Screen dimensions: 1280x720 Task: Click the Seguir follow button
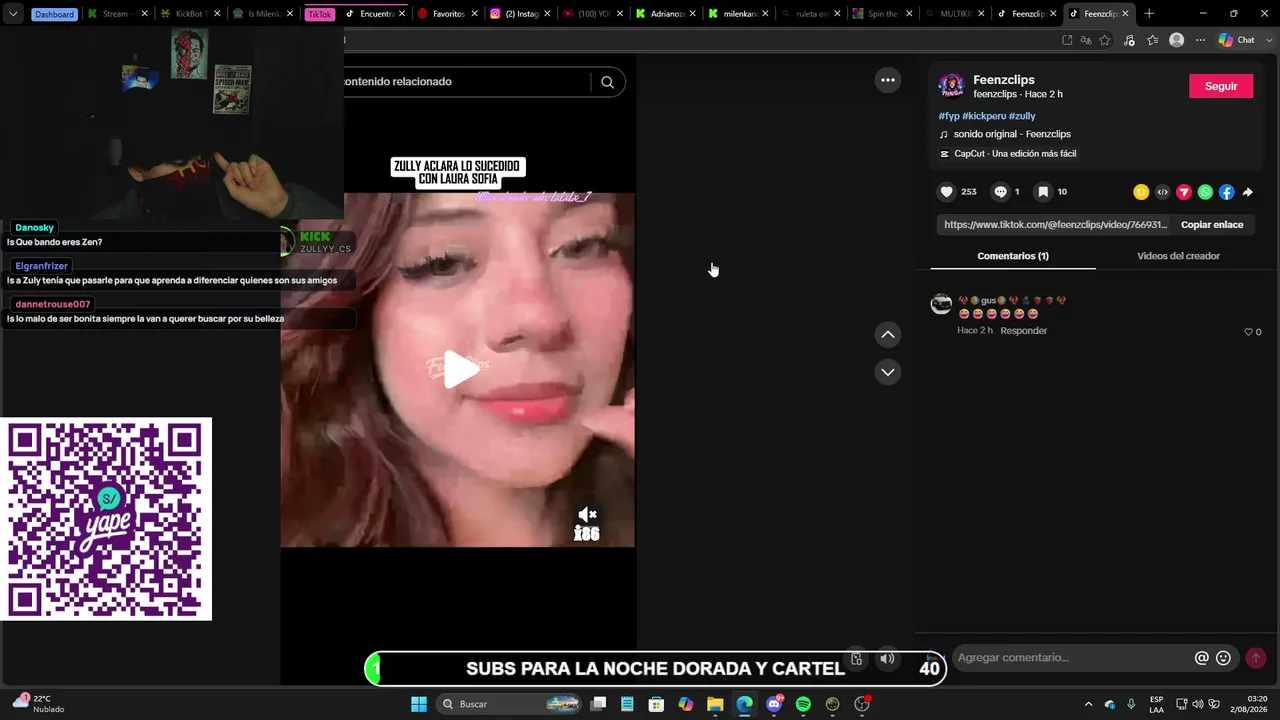[x=1221, y=86]
